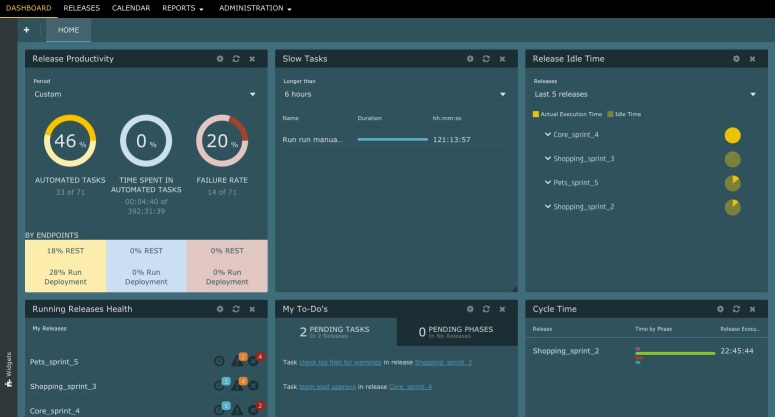Switch to Pending Phases view
Screen dimensions: 775x417
pos(456,332)
